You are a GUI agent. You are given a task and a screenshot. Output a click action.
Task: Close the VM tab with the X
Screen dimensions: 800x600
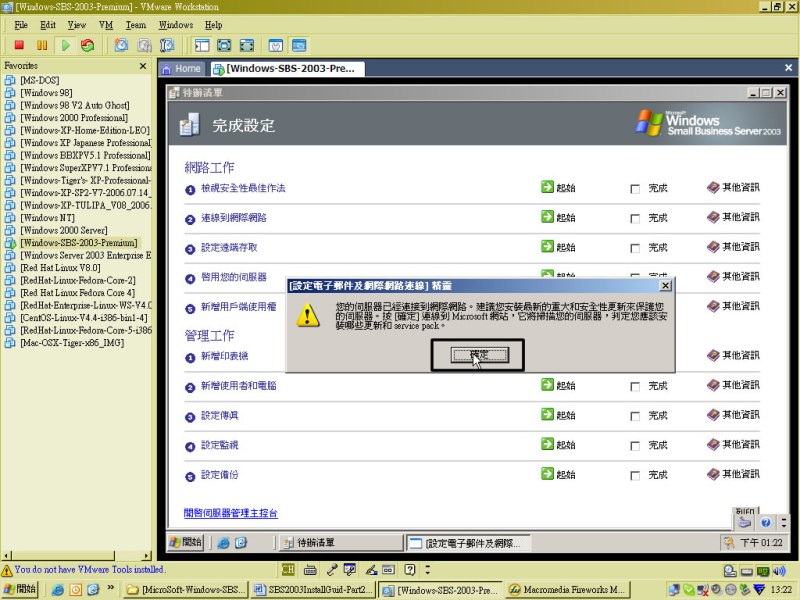pyautogui.click(x=788, y=67)
